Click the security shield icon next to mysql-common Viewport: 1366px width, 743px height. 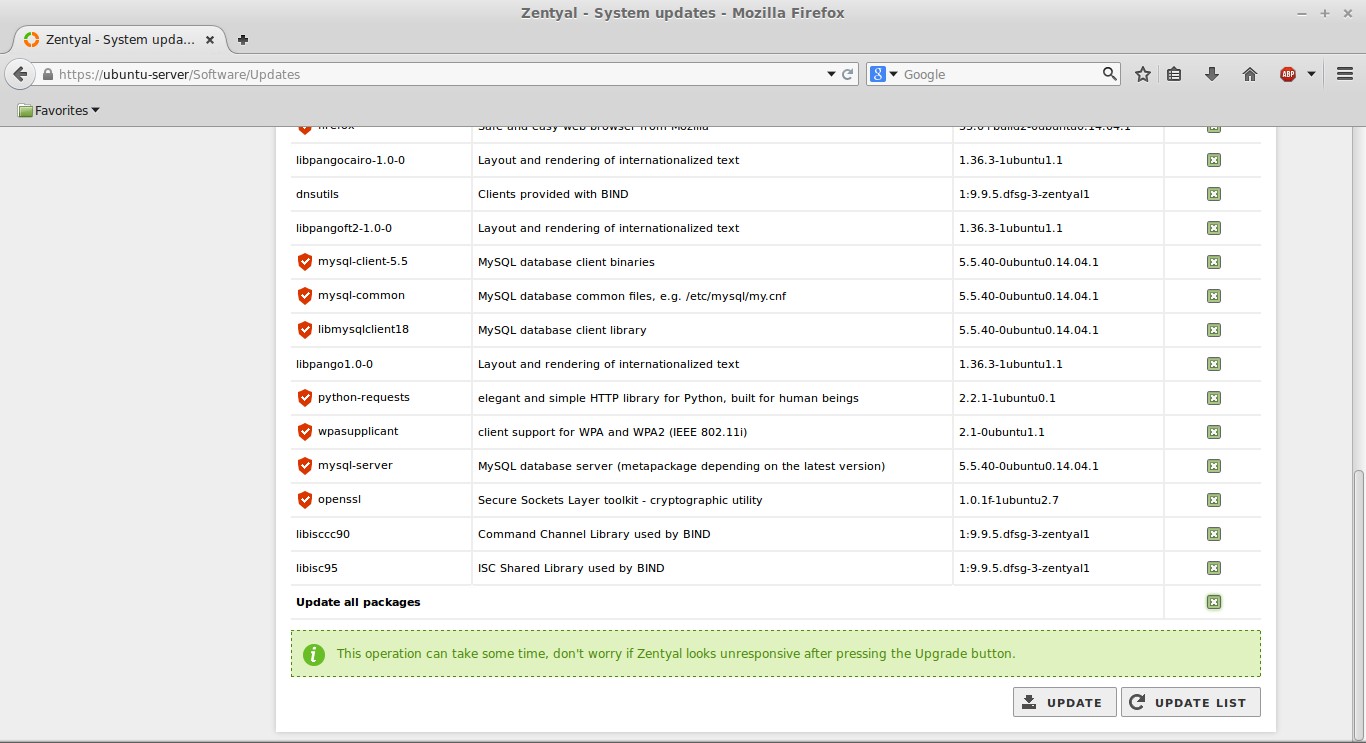(305, 296)
